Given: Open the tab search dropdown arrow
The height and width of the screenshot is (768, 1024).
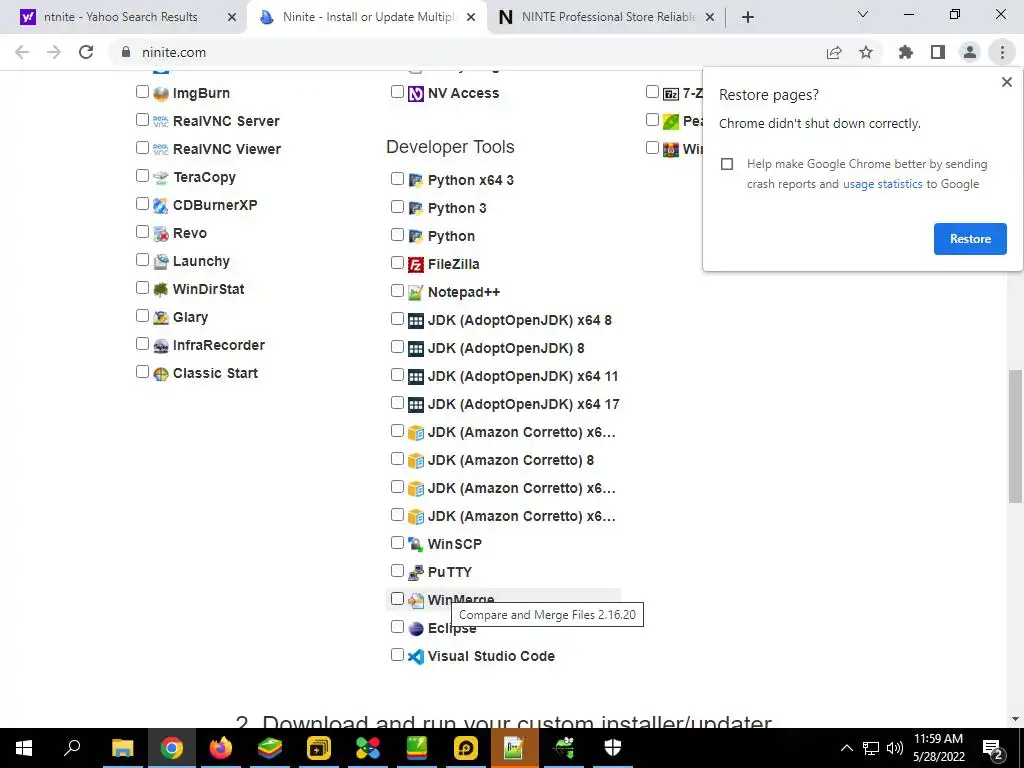Looking at the screenshot, I should tap(863, 14).
